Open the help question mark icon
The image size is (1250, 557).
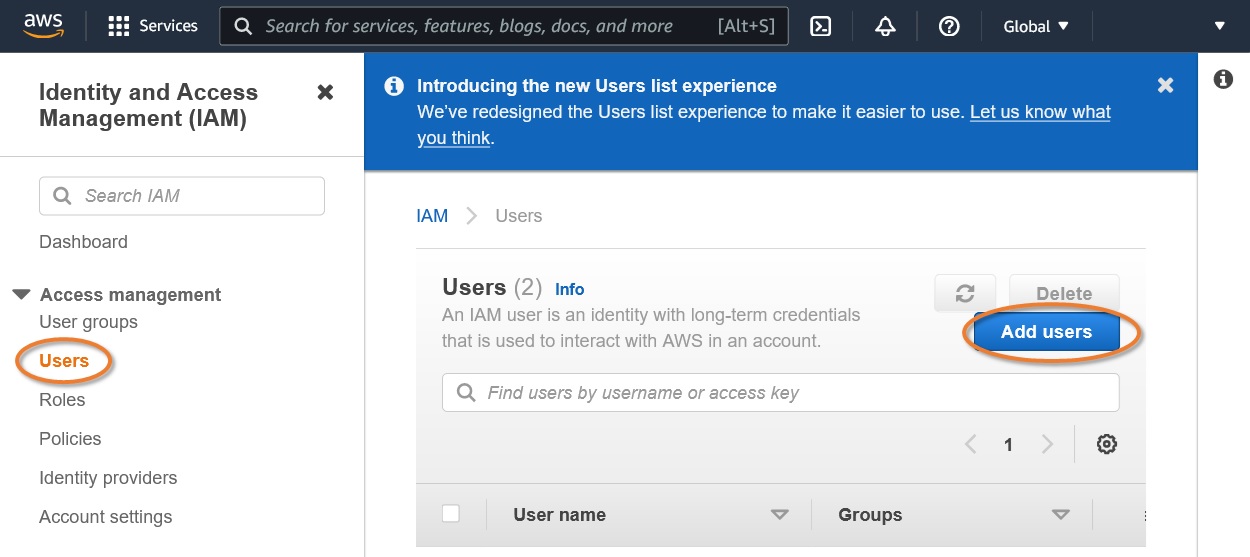[x=949, y=27]
